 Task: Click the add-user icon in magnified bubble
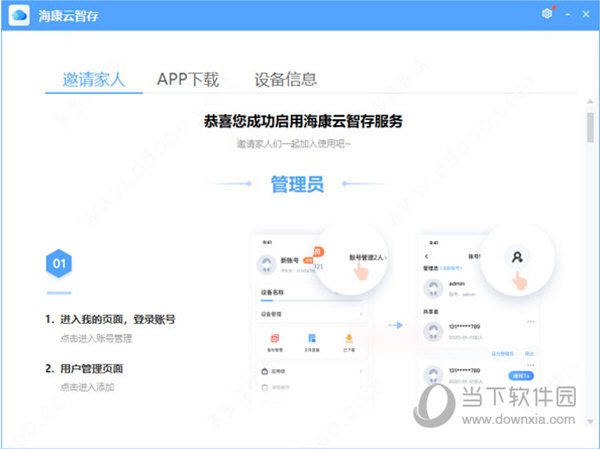(517, 257)
